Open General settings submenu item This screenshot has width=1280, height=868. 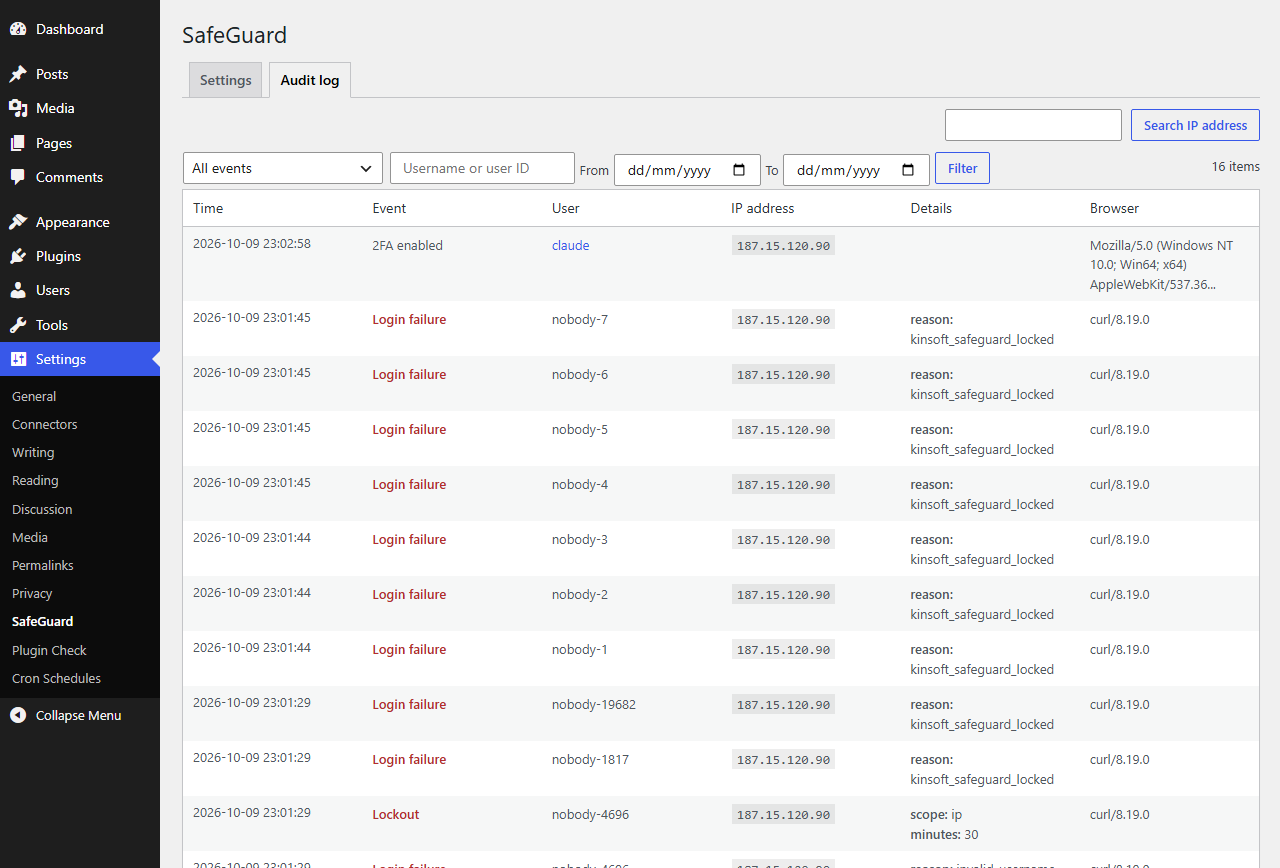[x=34, y=396]
